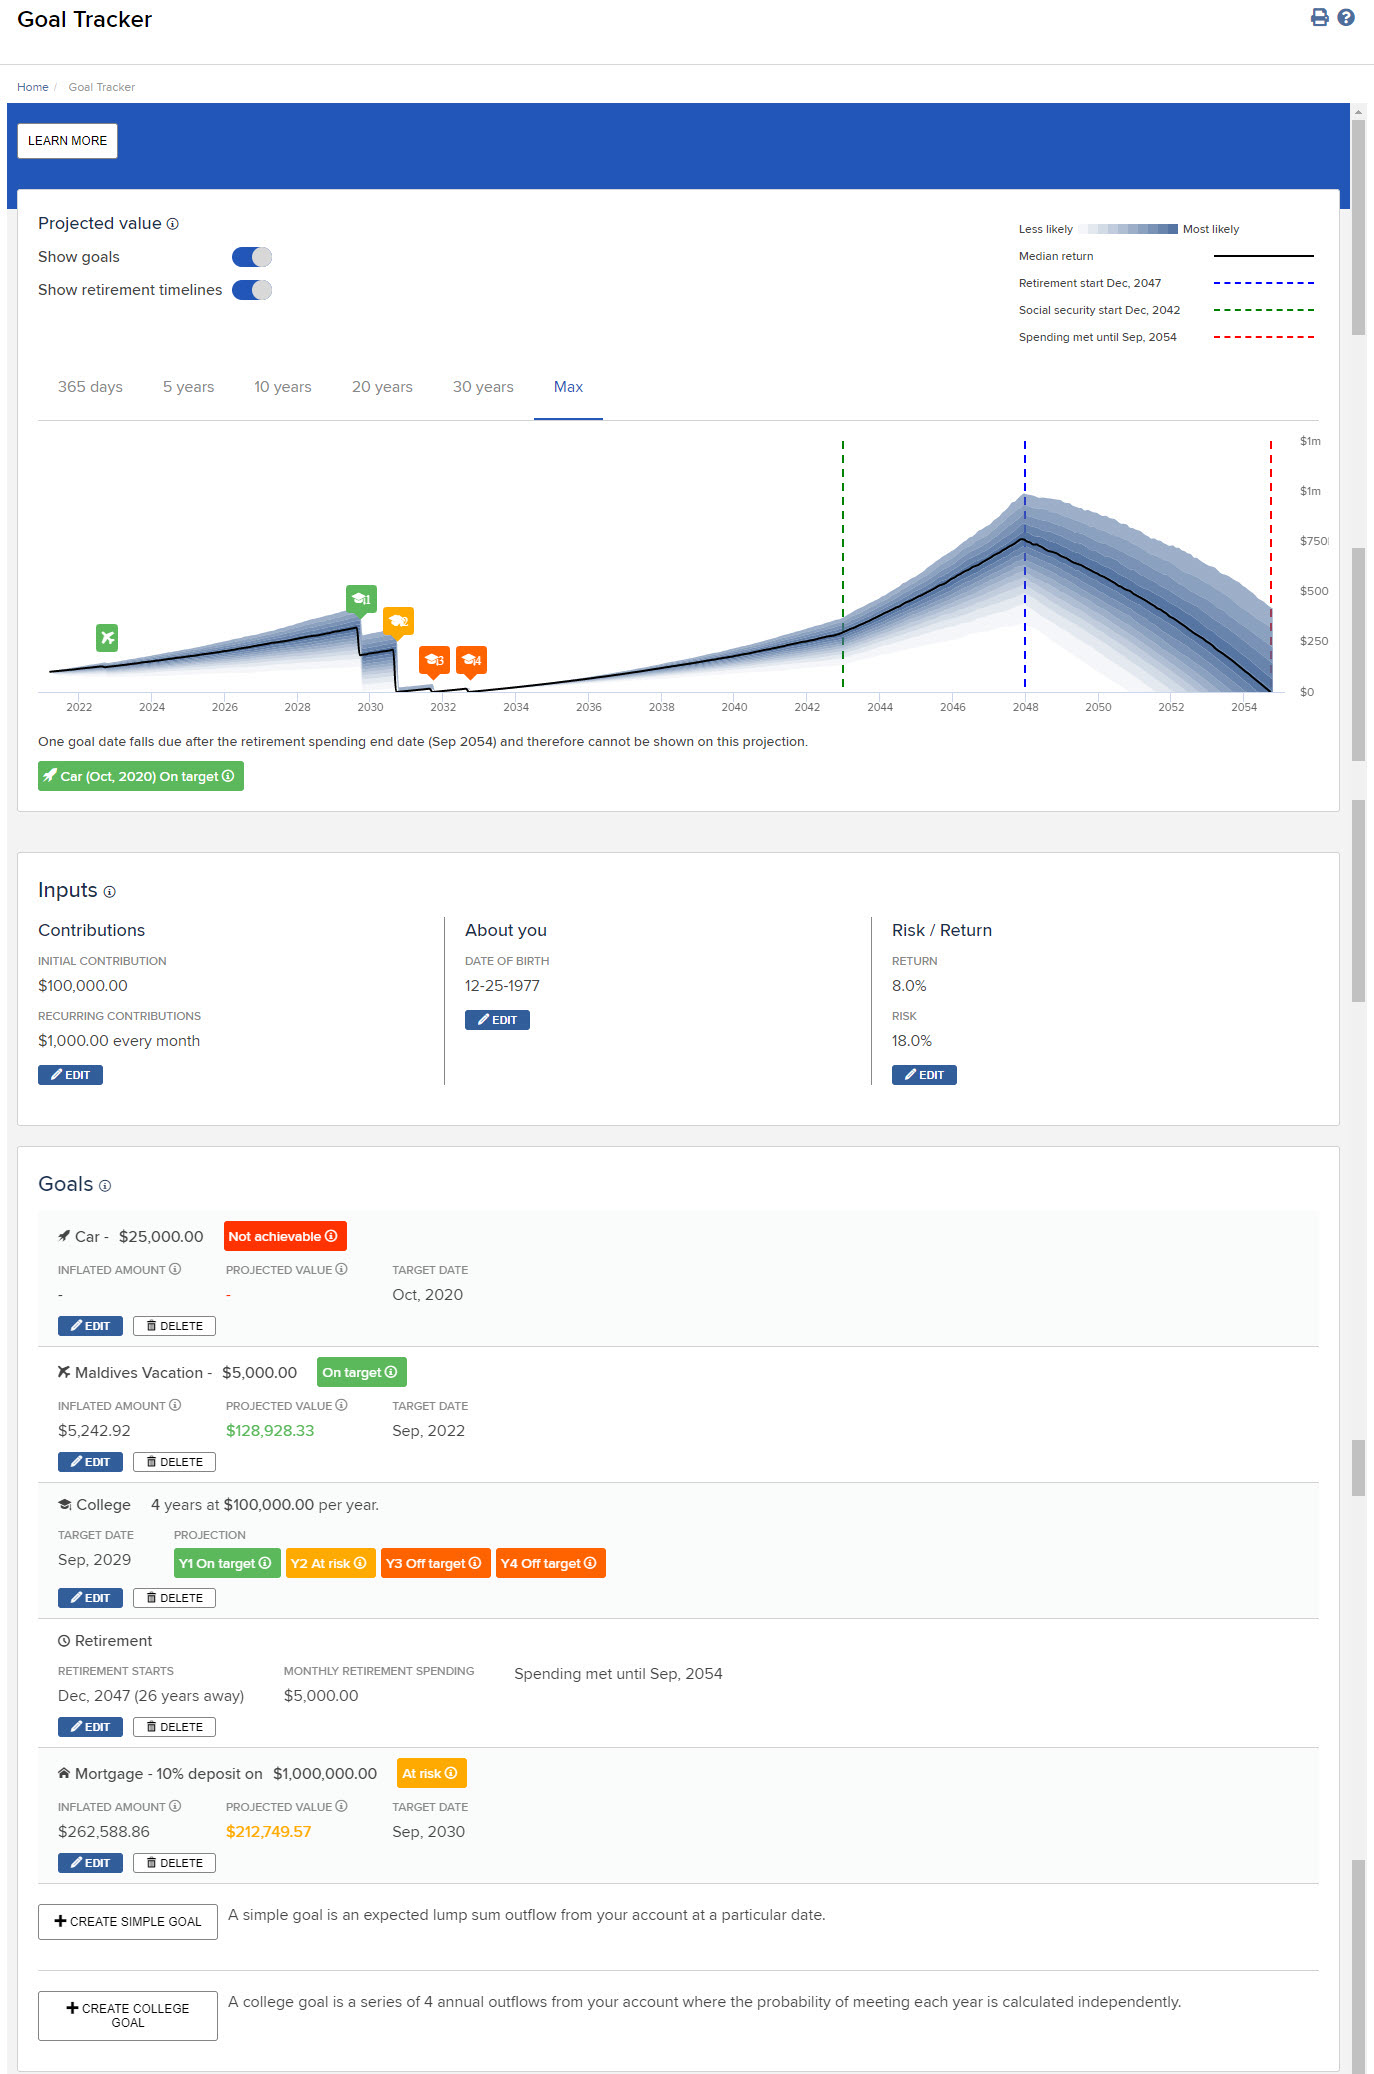This screenshot has height=2074, width=1374.
Task: Click info icon beside Projected value
Action: point(173,224)
